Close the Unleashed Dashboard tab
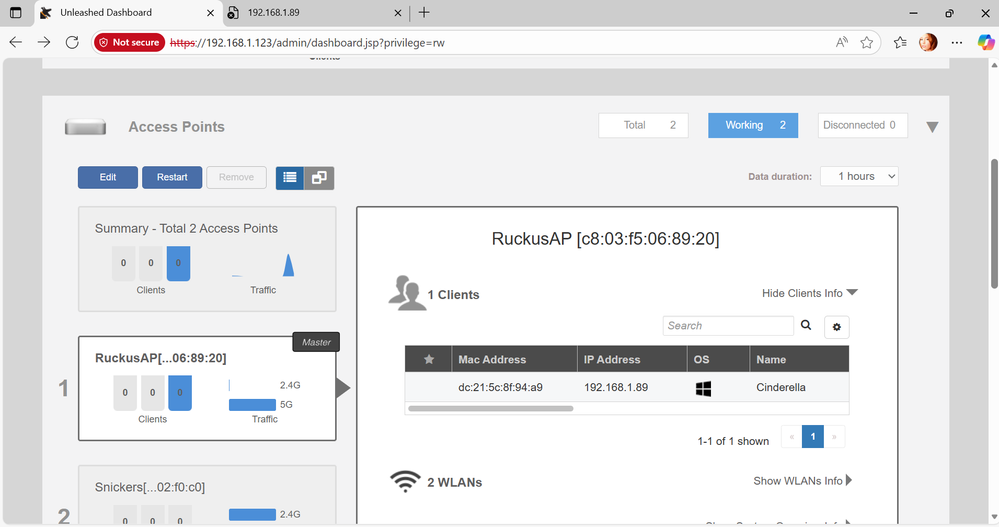The width and height of the screenshot is (999, 527). [211, 13]
